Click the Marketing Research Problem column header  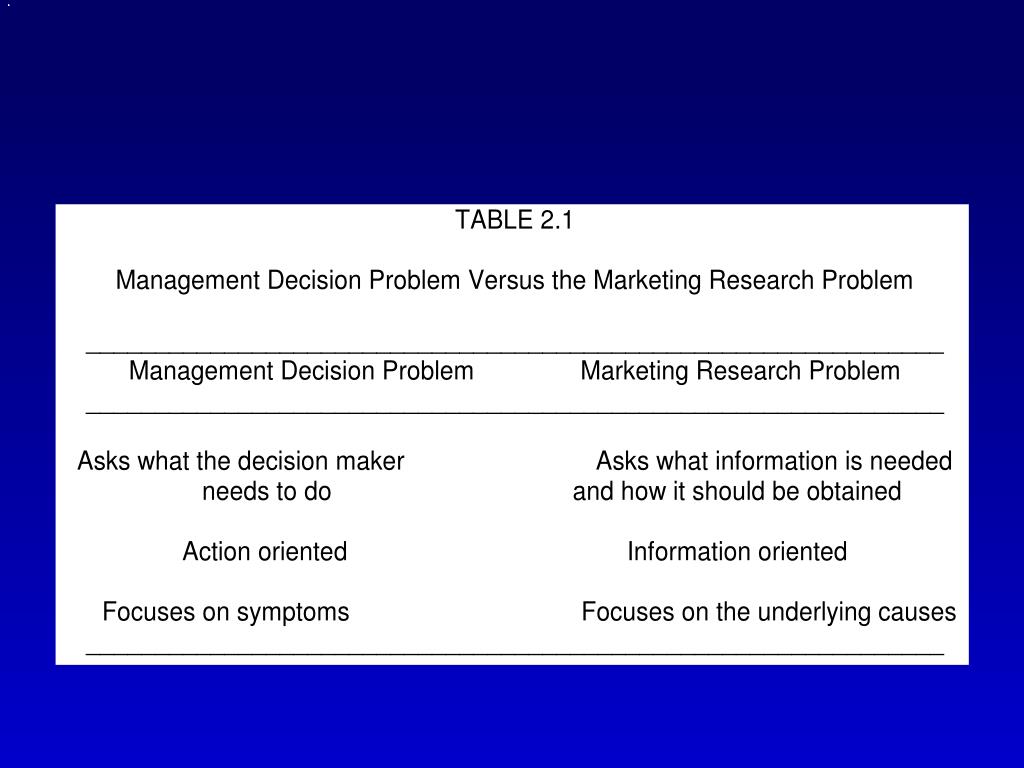[x=740, y=371]
